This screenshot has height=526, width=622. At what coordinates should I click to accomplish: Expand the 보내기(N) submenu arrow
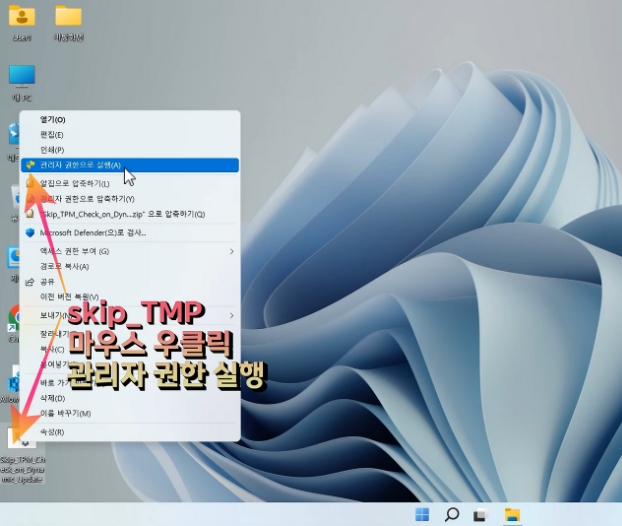(x=231, y=315)
